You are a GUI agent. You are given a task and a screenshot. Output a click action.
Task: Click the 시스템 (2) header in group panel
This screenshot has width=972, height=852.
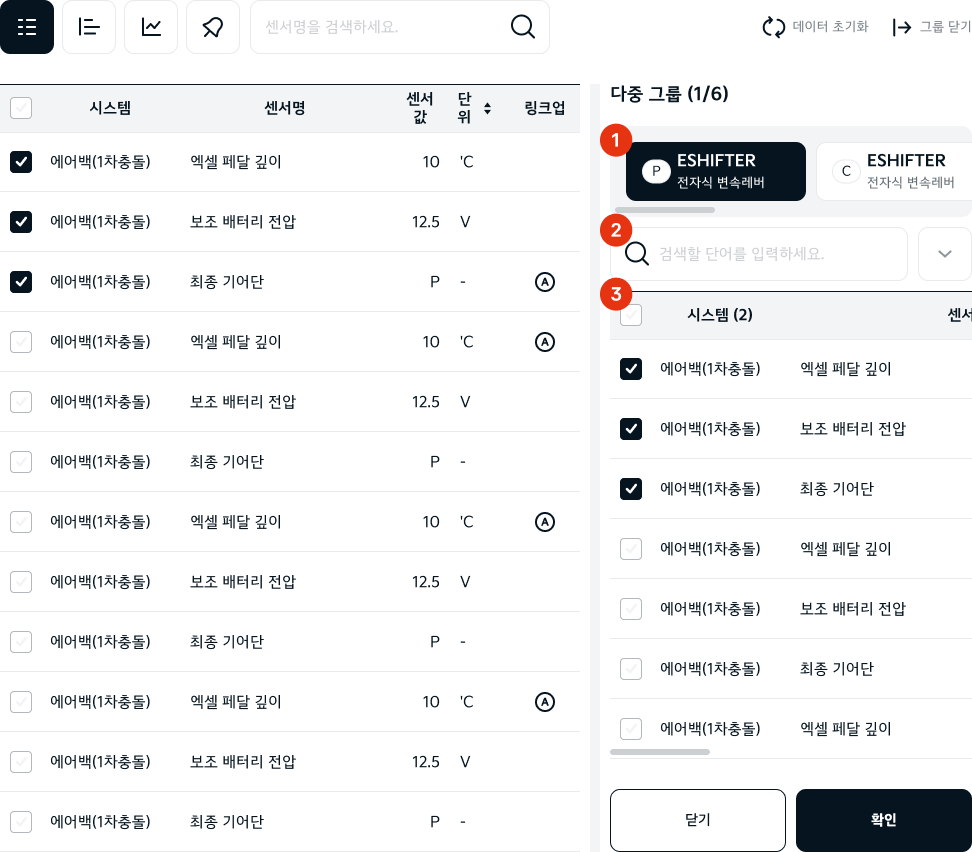click(x=720, y=315)
